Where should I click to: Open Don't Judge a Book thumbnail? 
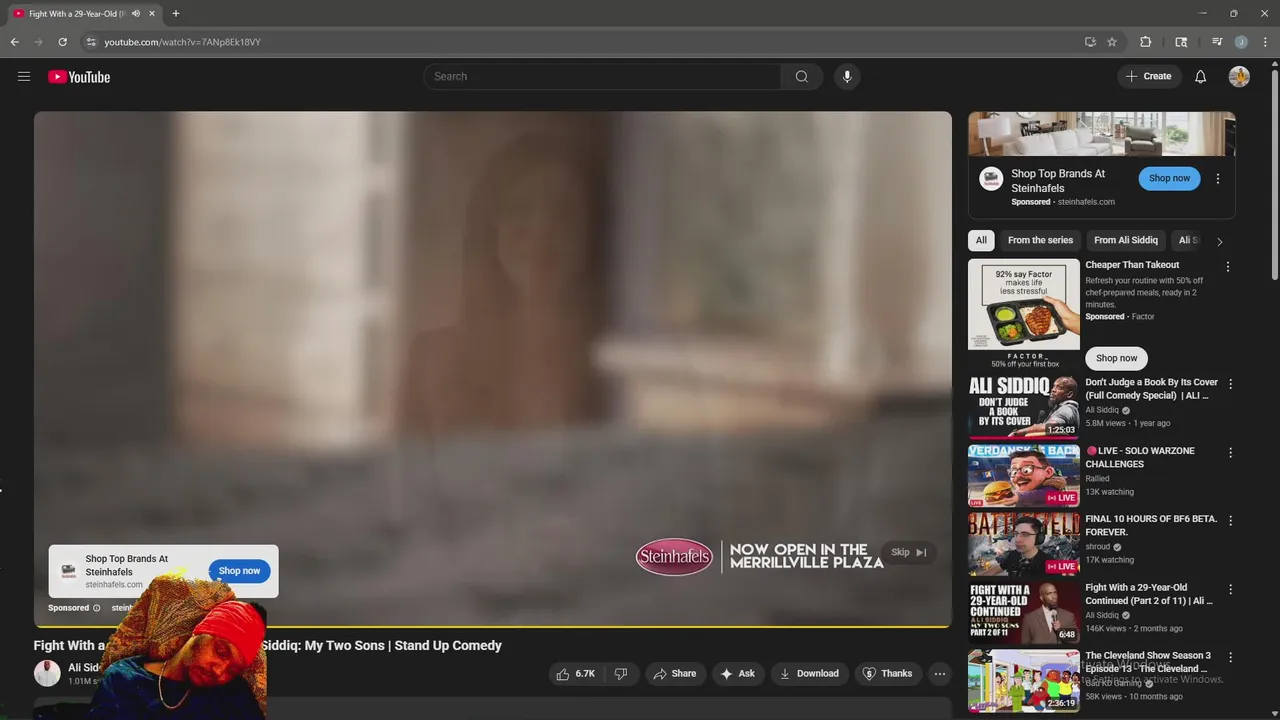coord(1024,406)
